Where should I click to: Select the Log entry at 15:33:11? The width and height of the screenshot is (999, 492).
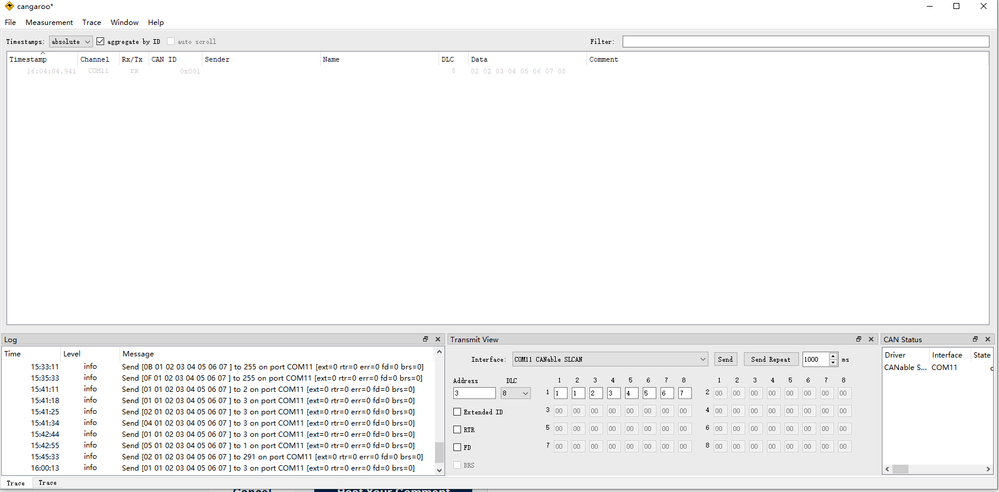[x=220, y=367]
